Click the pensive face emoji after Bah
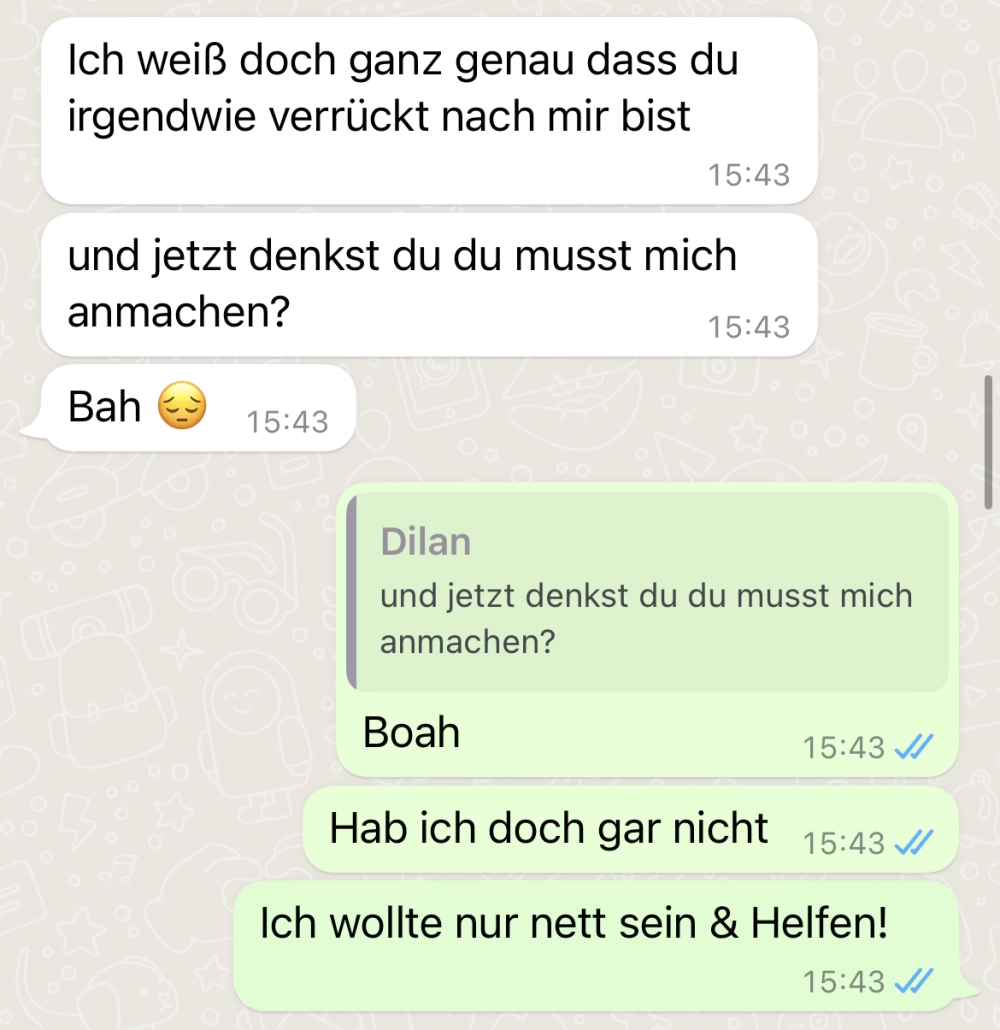1000x1030 pixels. click(182, 405)
